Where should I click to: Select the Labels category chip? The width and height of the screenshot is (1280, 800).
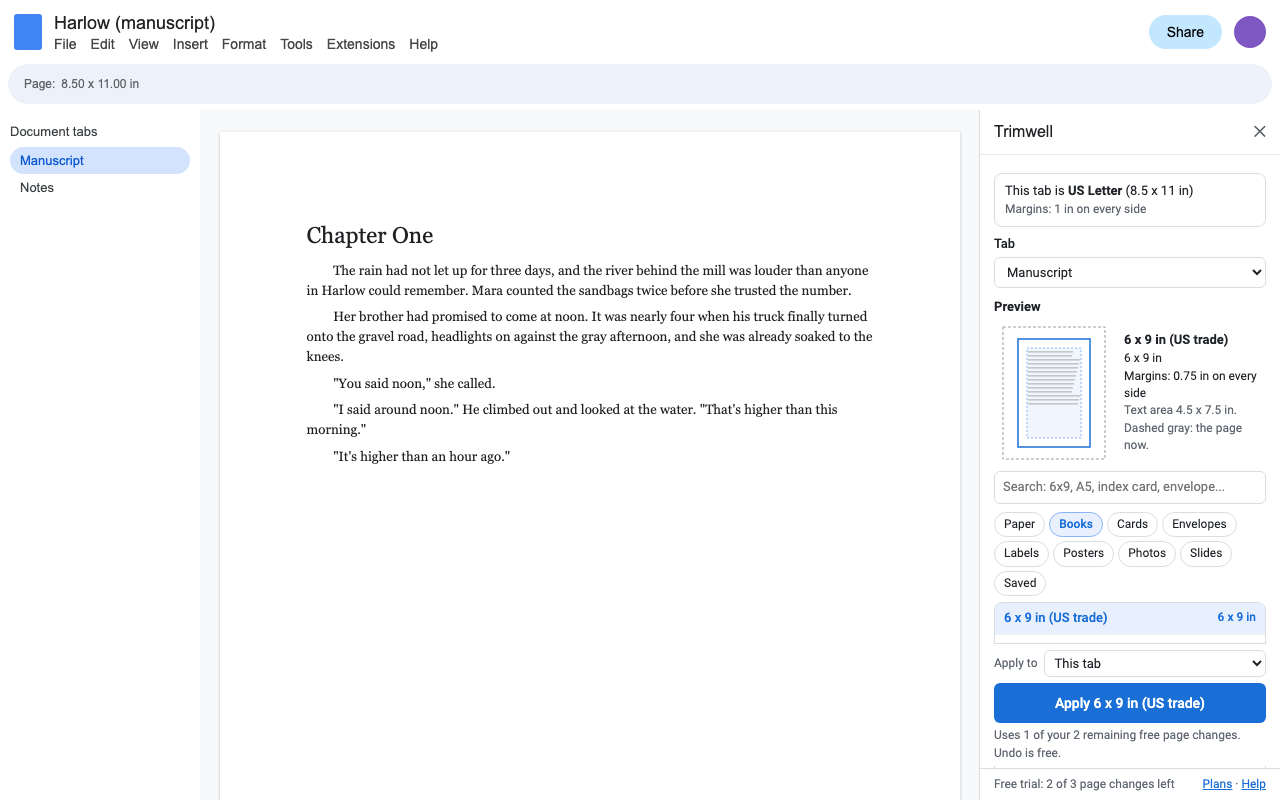click(1021, 553)
